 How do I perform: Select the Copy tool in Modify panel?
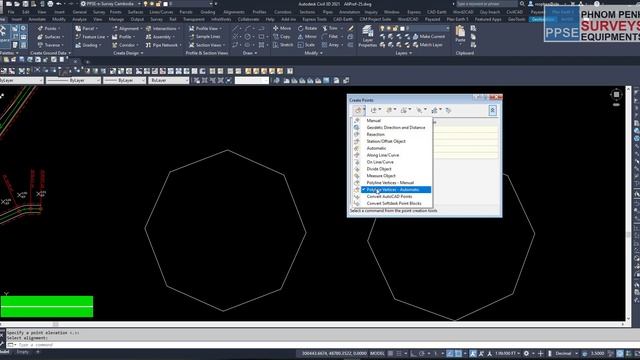tap(282, 36)
